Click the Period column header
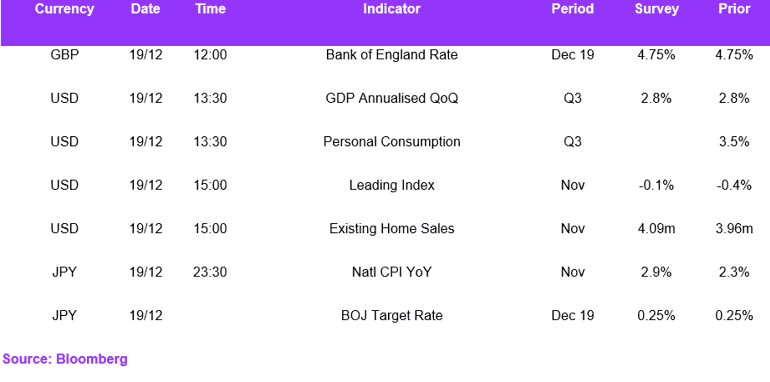Viewport: 770px width, 382px height. 572,9
